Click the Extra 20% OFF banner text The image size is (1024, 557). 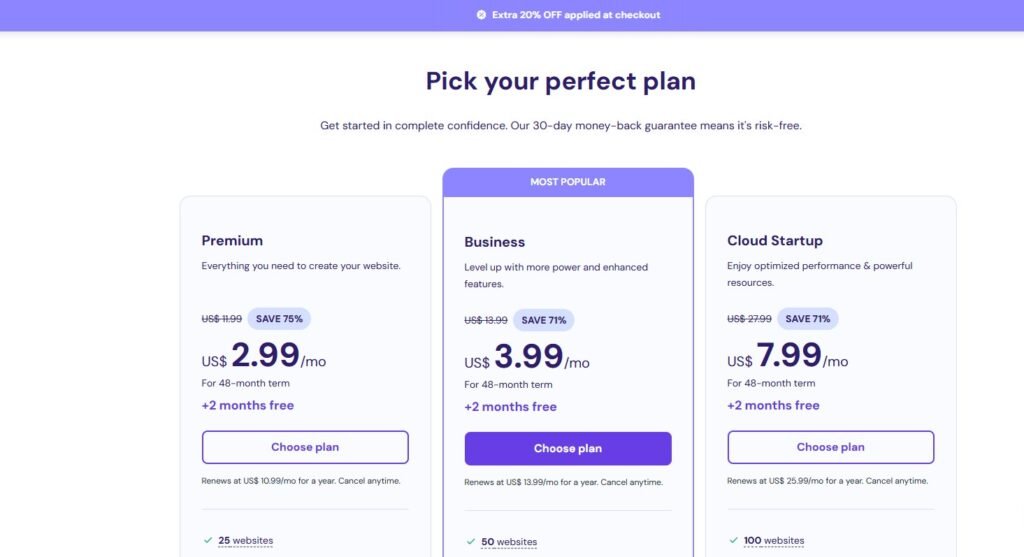coord(576,14)
